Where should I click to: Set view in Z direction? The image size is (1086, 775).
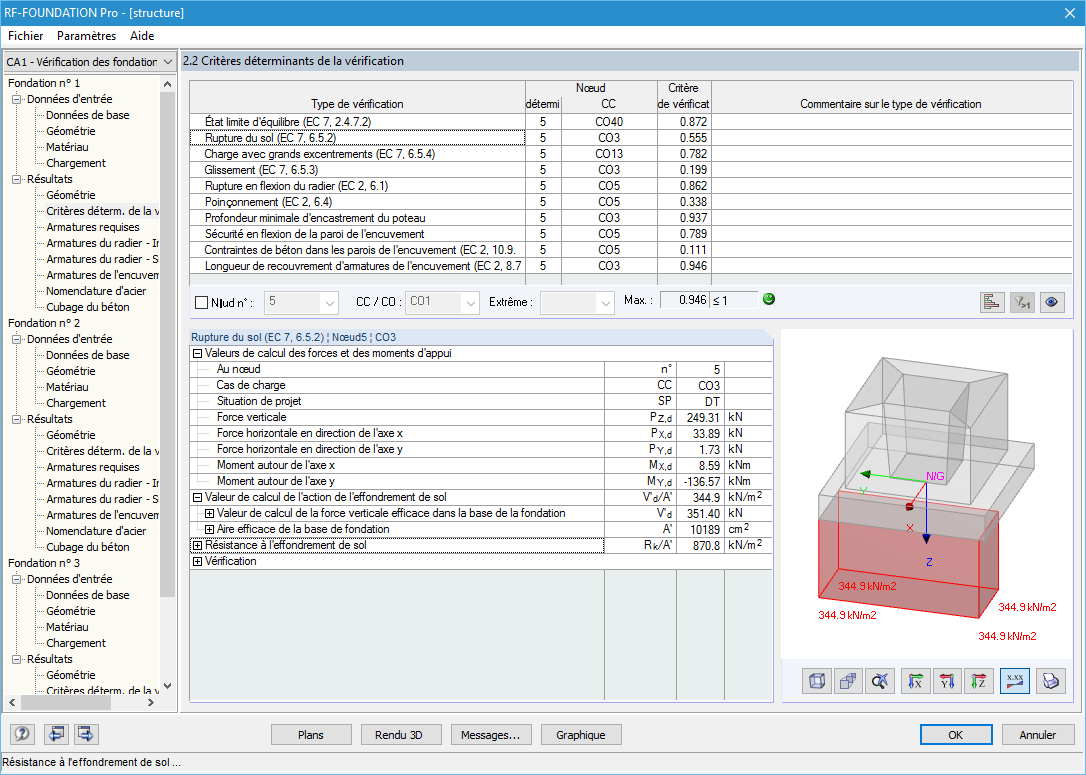tap(979, 681)
